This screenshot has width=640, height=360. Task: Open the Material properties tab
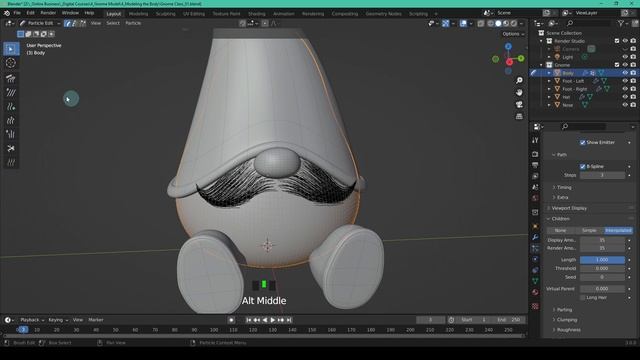(x=535, y=292)
